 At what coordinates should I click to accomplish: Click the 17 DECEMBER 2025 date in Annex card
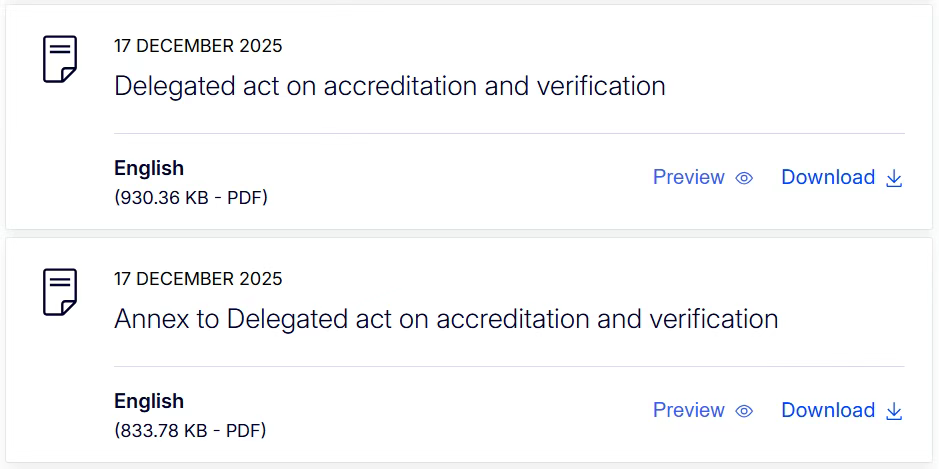198,279
